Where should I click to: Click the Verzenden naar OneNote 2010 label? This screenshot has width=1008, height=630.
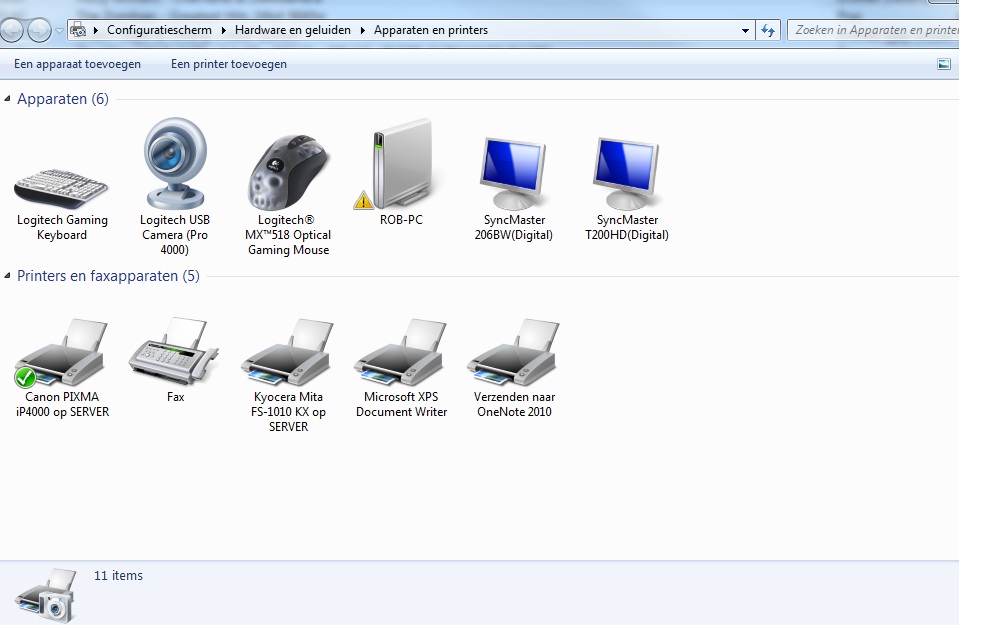point(514,404)
